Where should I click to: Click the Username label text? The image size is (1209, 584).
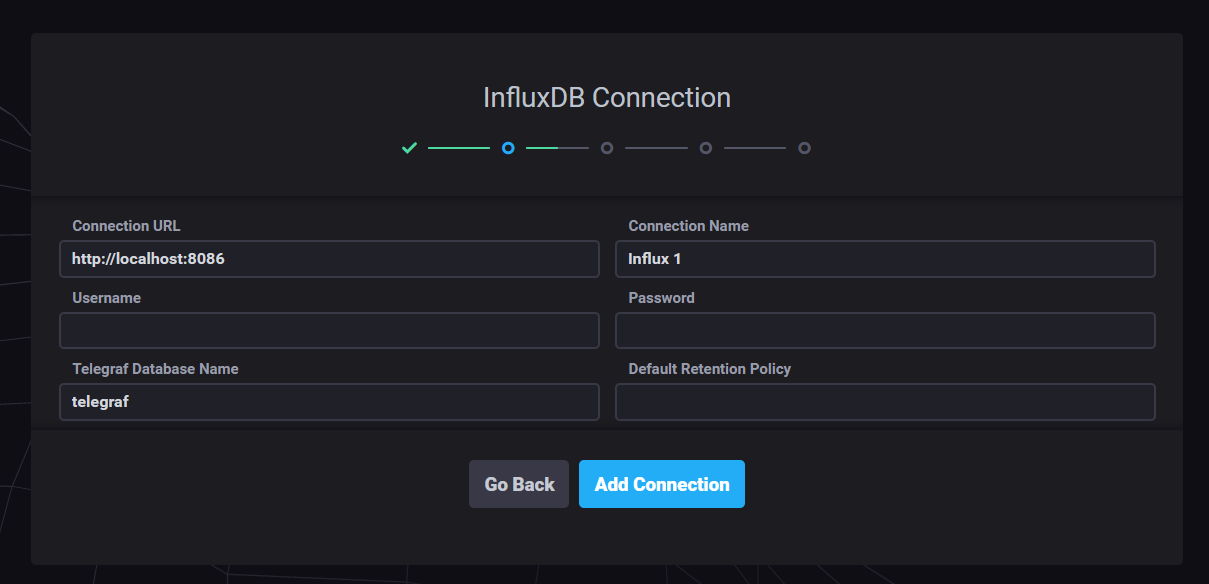[106, 298]
